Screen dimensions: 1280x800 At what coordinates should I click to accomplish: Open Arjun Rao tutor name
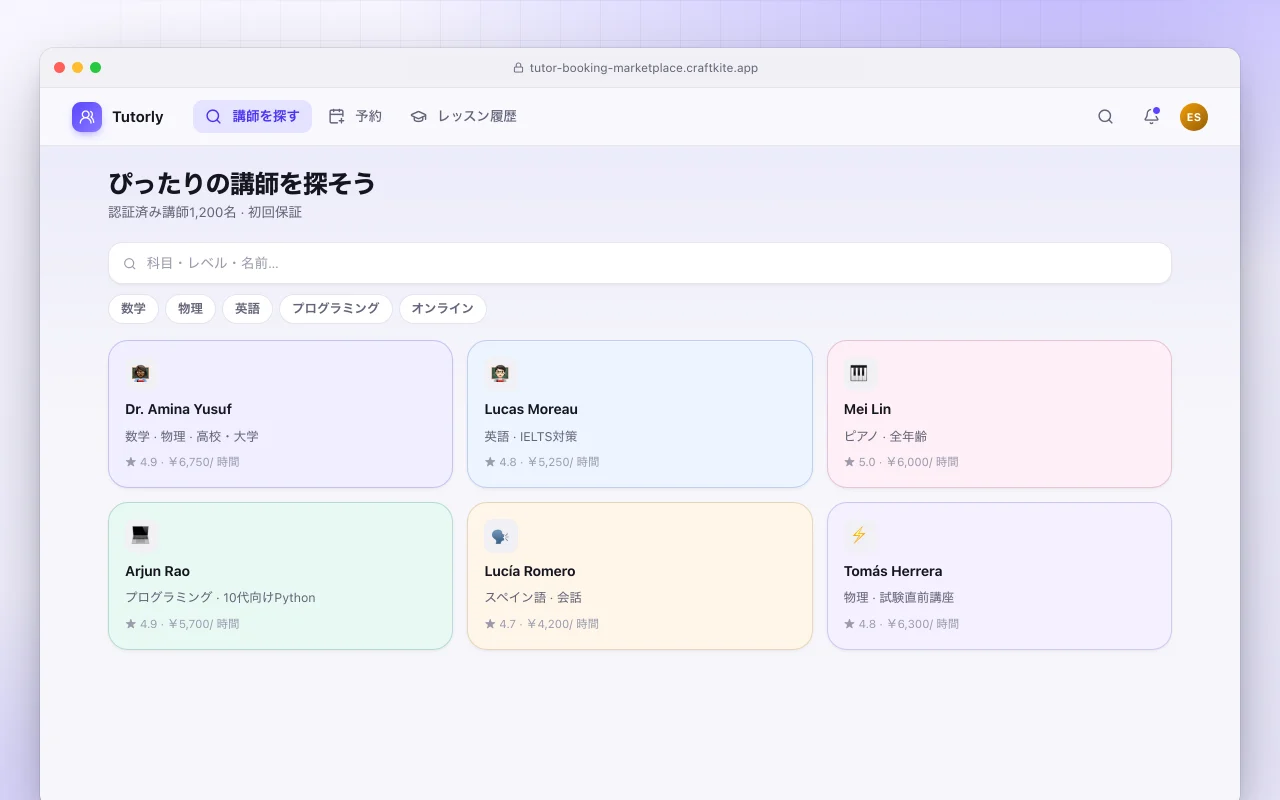click(x=157, y=571)
